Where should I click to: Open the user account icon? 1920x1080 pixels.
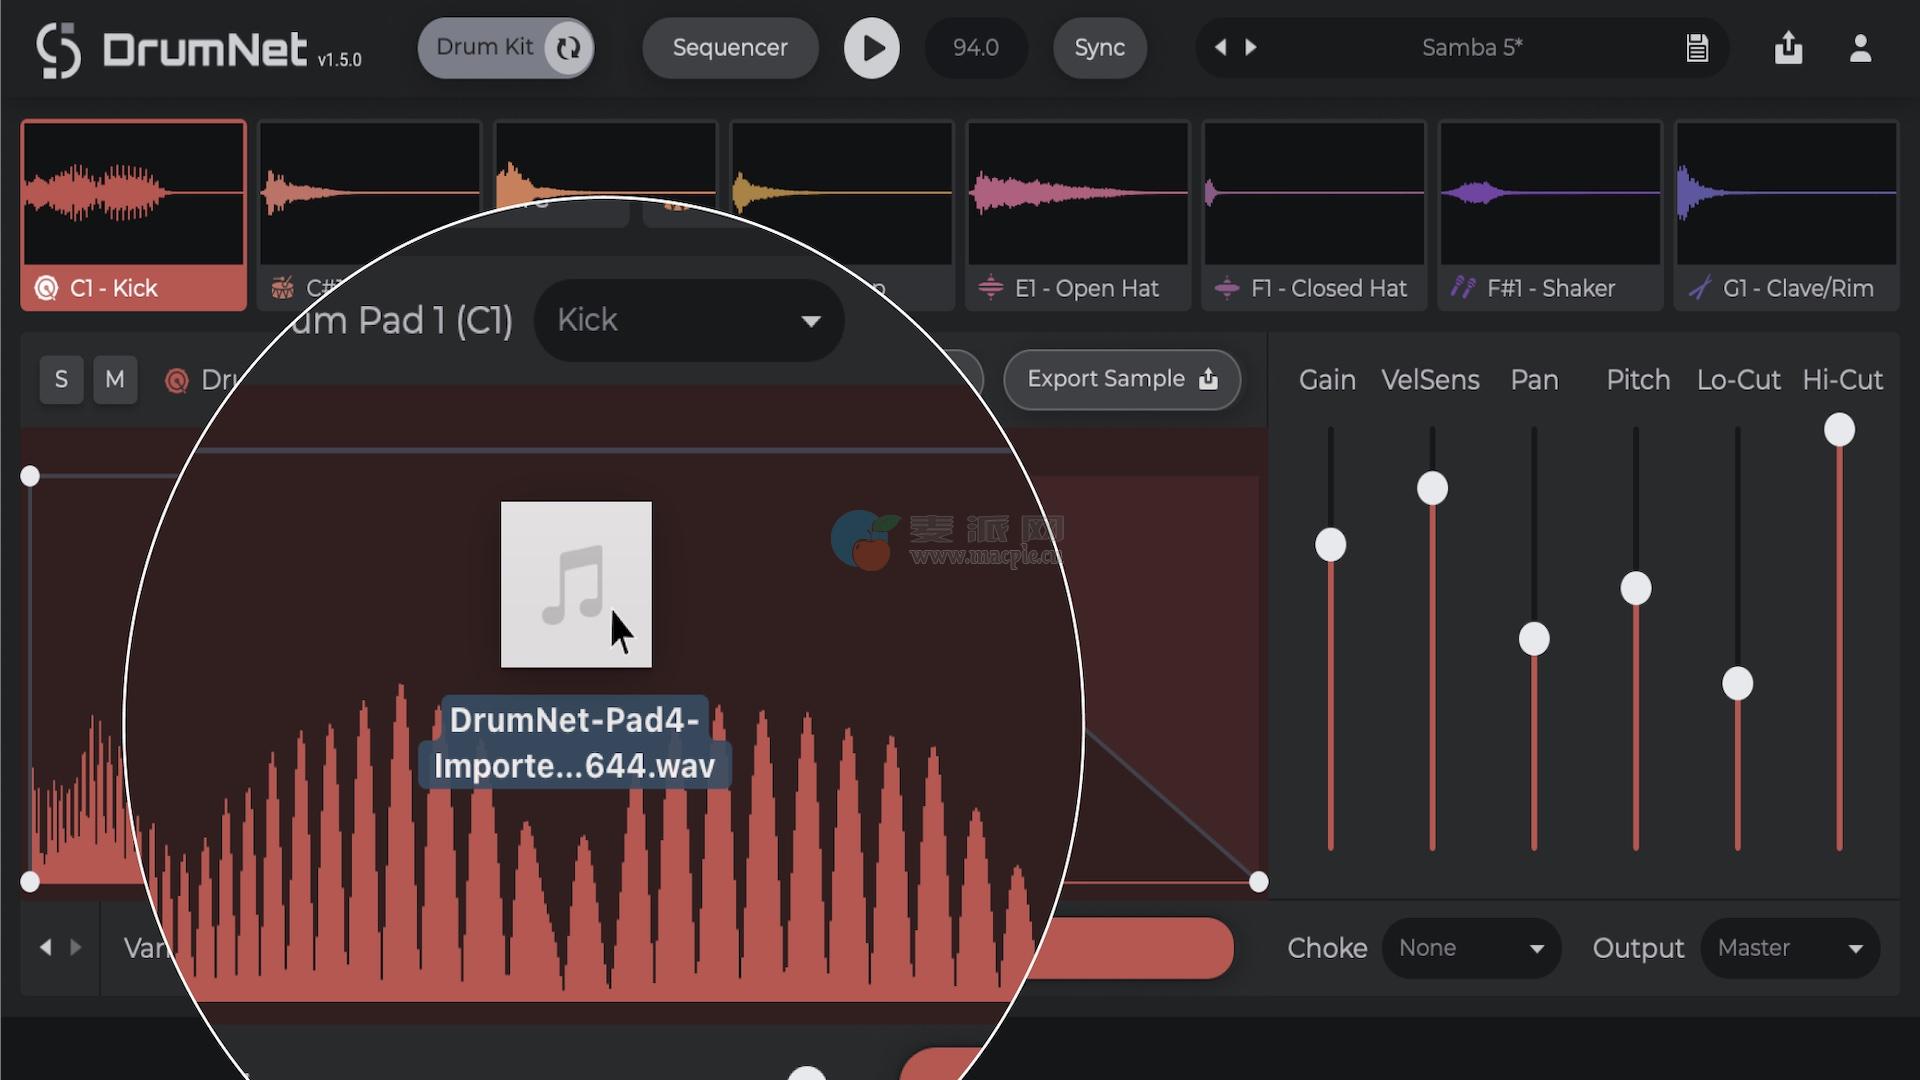point(1860,48)
